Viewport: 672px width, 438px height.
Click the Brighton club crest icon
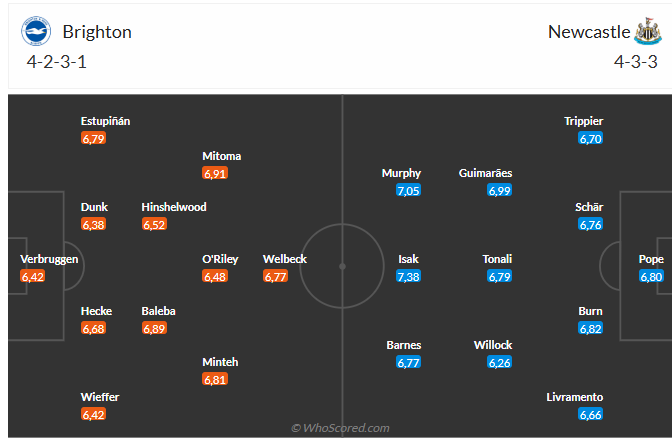[36, 32]
